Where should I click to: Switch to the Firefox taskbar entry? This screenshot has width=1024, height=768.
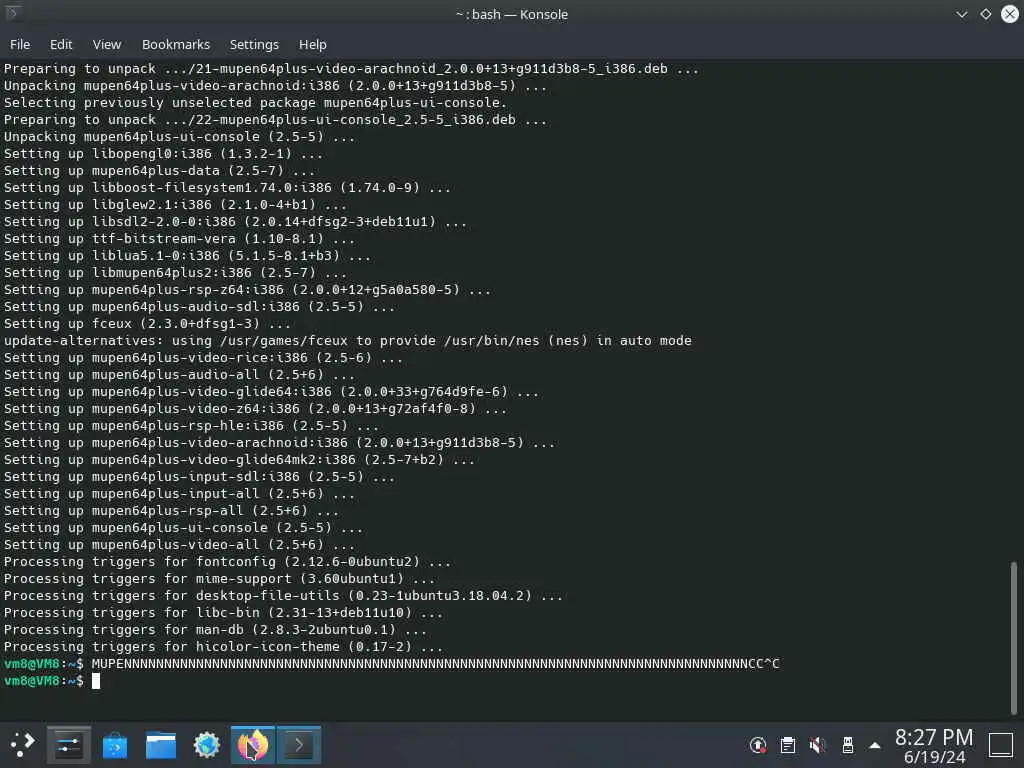pyautogui.click(x=253, y=744)
